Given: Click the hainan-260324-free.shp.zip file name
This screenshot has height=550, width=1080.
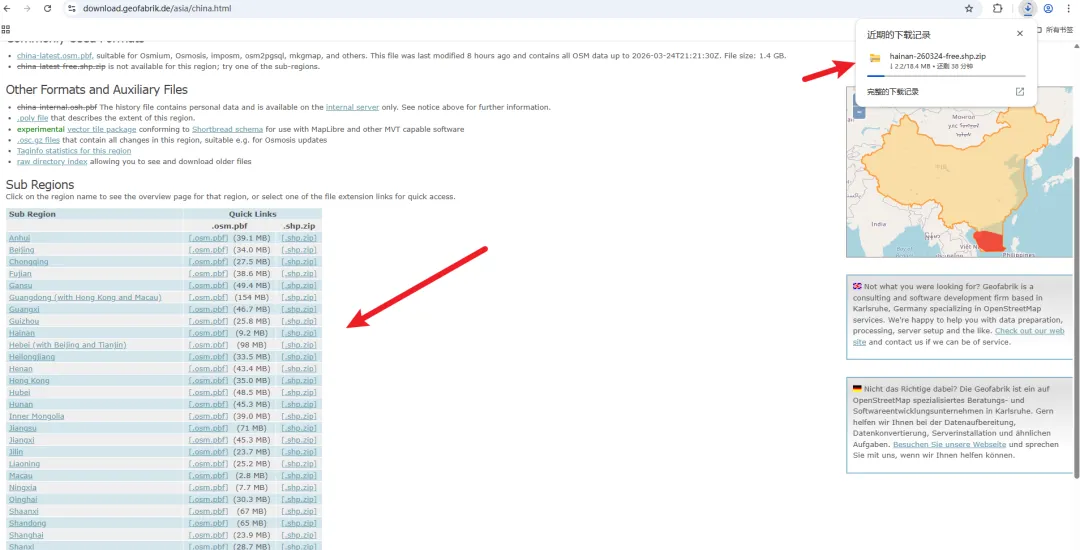Looking at the screenshot, I should (x=937, y=56).
